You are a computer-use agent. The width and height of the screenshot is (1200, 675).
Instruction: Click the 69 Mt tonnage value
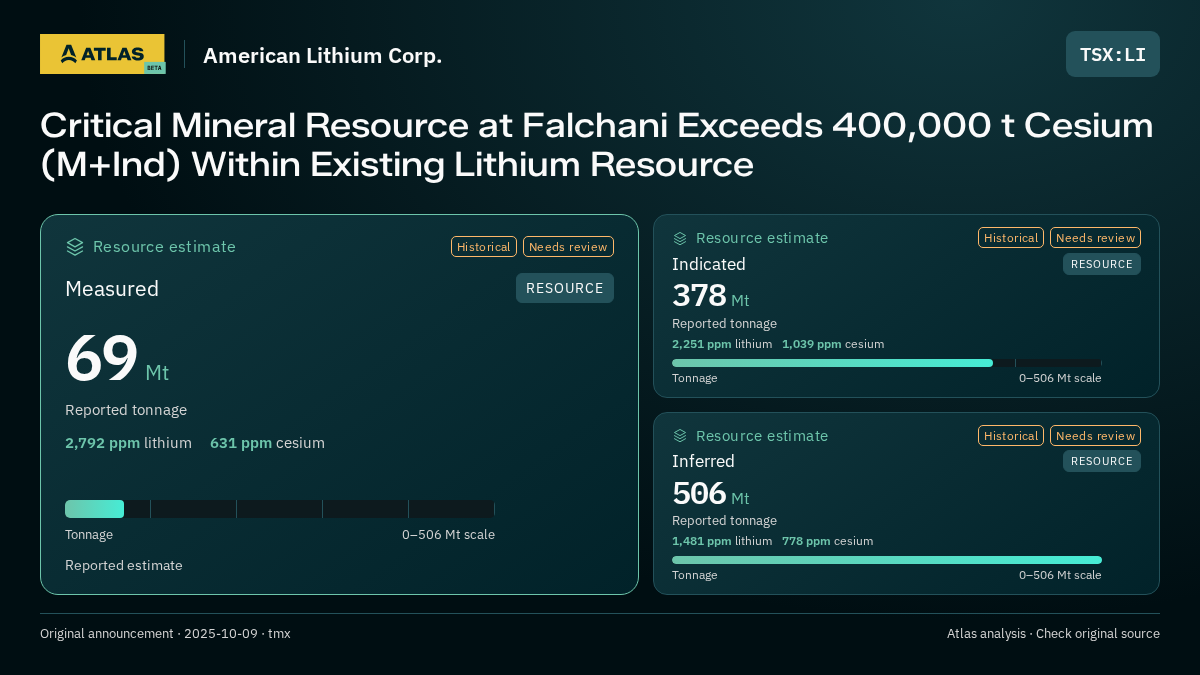117,359
